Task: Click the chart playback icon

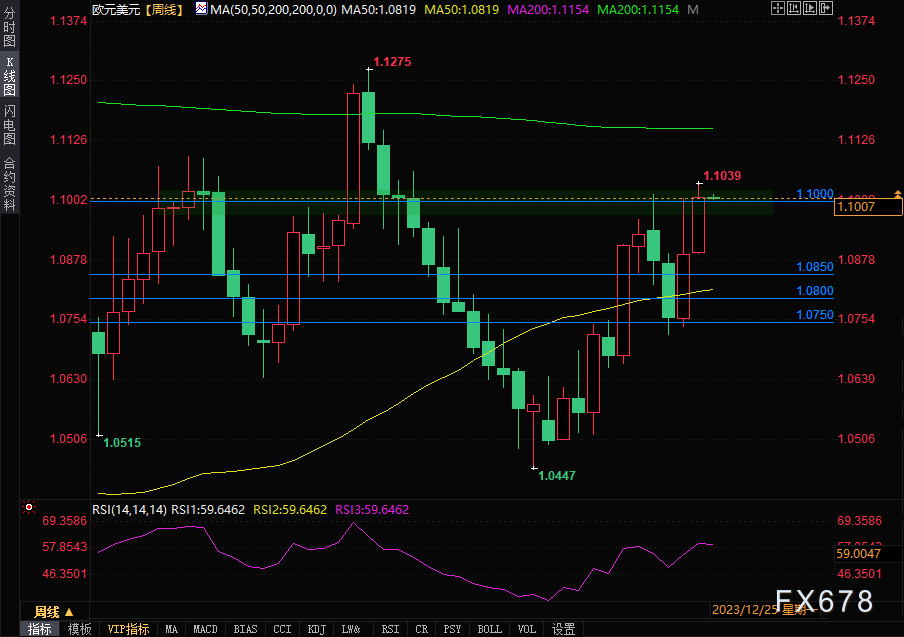Action: click(x=810, y=8)
